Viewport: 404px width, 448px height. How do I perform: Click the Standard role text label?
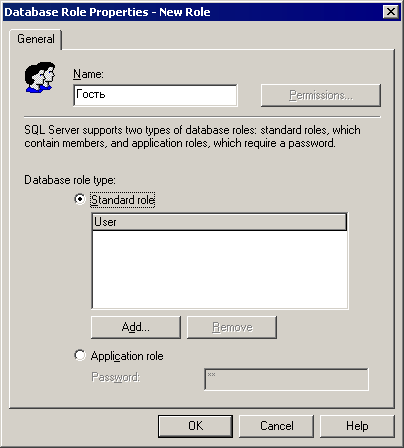pyautogui.click(x=123, y=200)
